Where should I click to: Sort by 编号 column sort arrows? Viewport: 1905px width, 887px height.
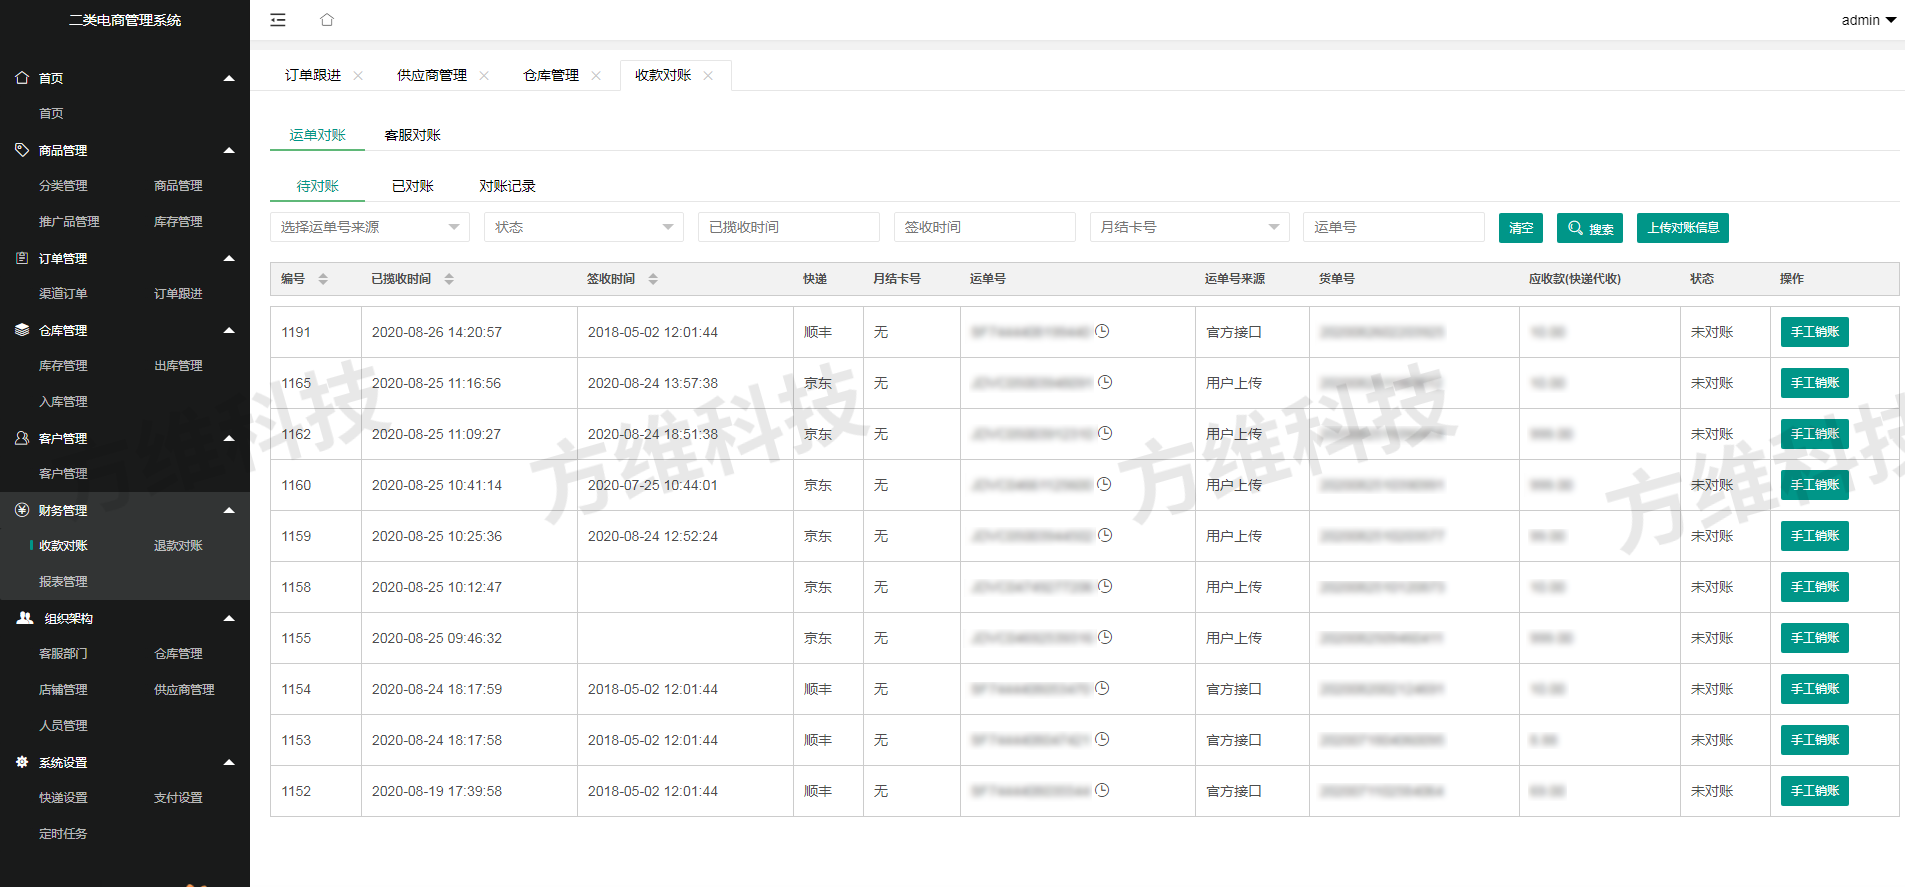tap(323, 279)
